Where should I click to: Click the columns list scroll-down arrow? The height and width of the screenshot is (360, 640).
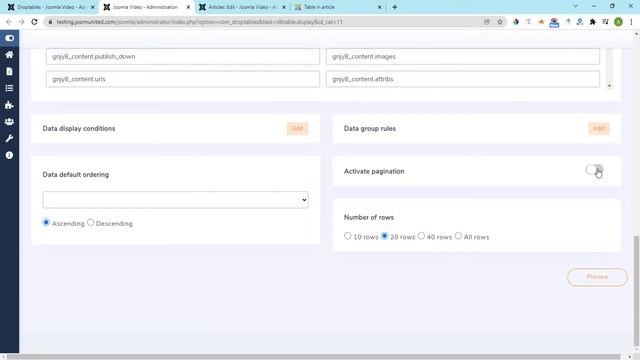tap(609, 86)
